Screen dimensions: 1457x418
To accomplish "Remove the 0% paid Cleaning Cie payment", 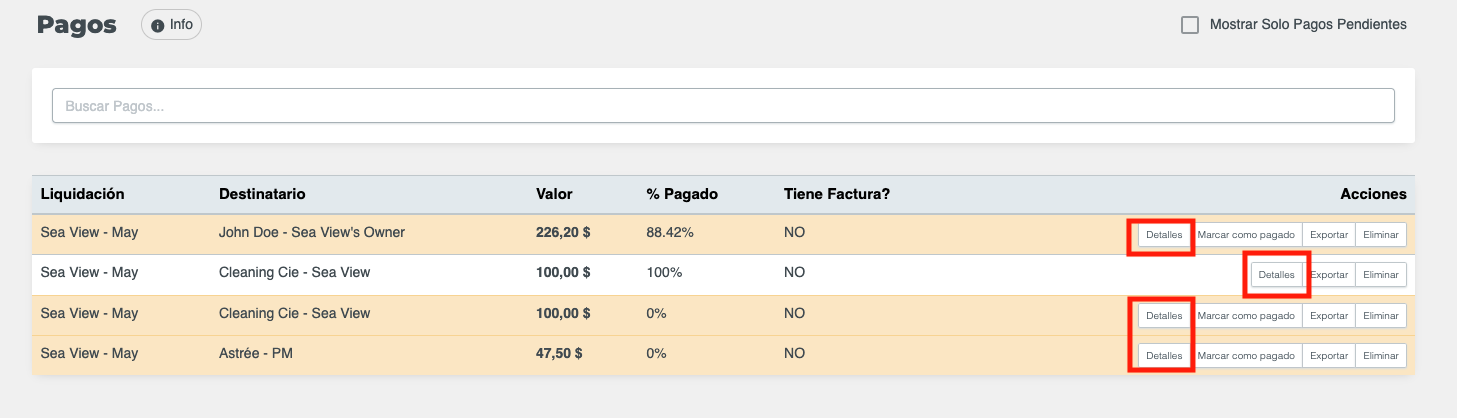I will (1380, 316).
